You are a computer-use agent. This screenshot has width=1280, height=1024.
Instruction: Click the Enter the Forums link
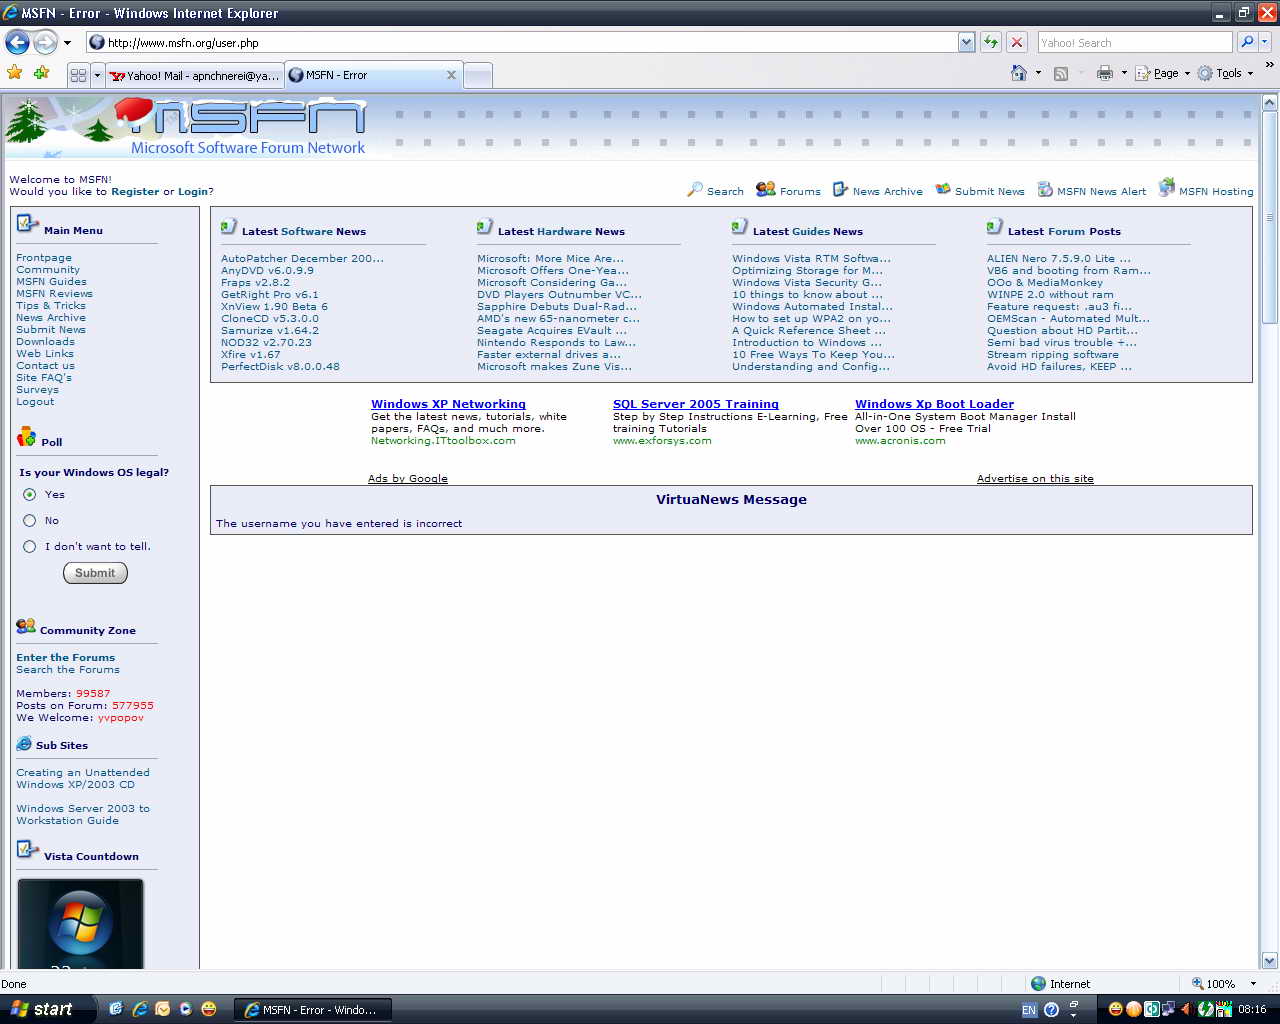click(x=65, y=657)
